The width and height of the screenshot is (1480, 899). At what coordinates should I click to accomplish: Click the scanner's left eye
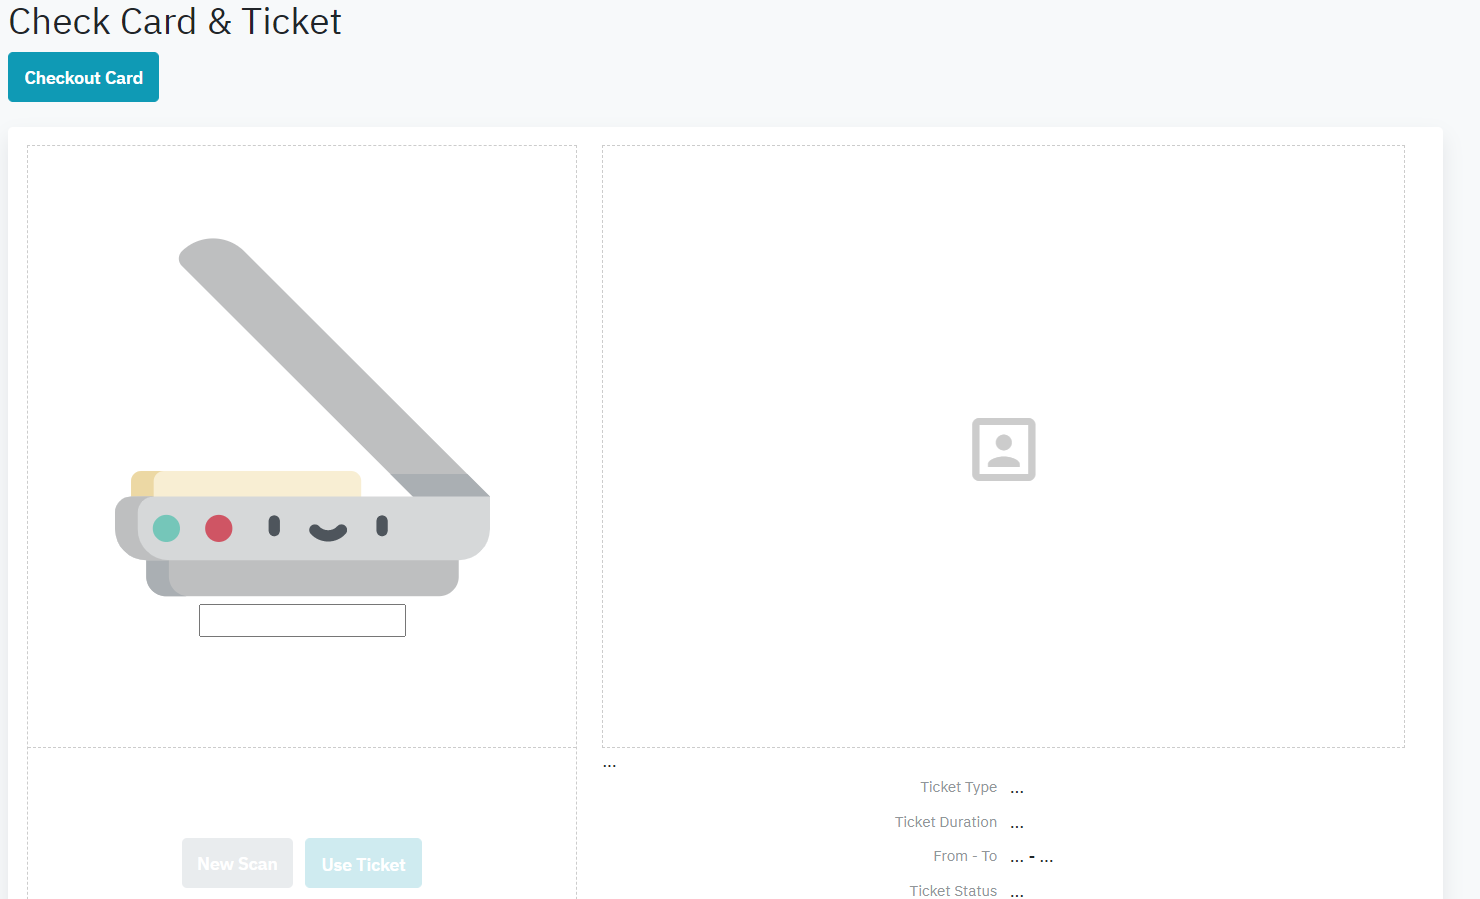tap(274, 526)
